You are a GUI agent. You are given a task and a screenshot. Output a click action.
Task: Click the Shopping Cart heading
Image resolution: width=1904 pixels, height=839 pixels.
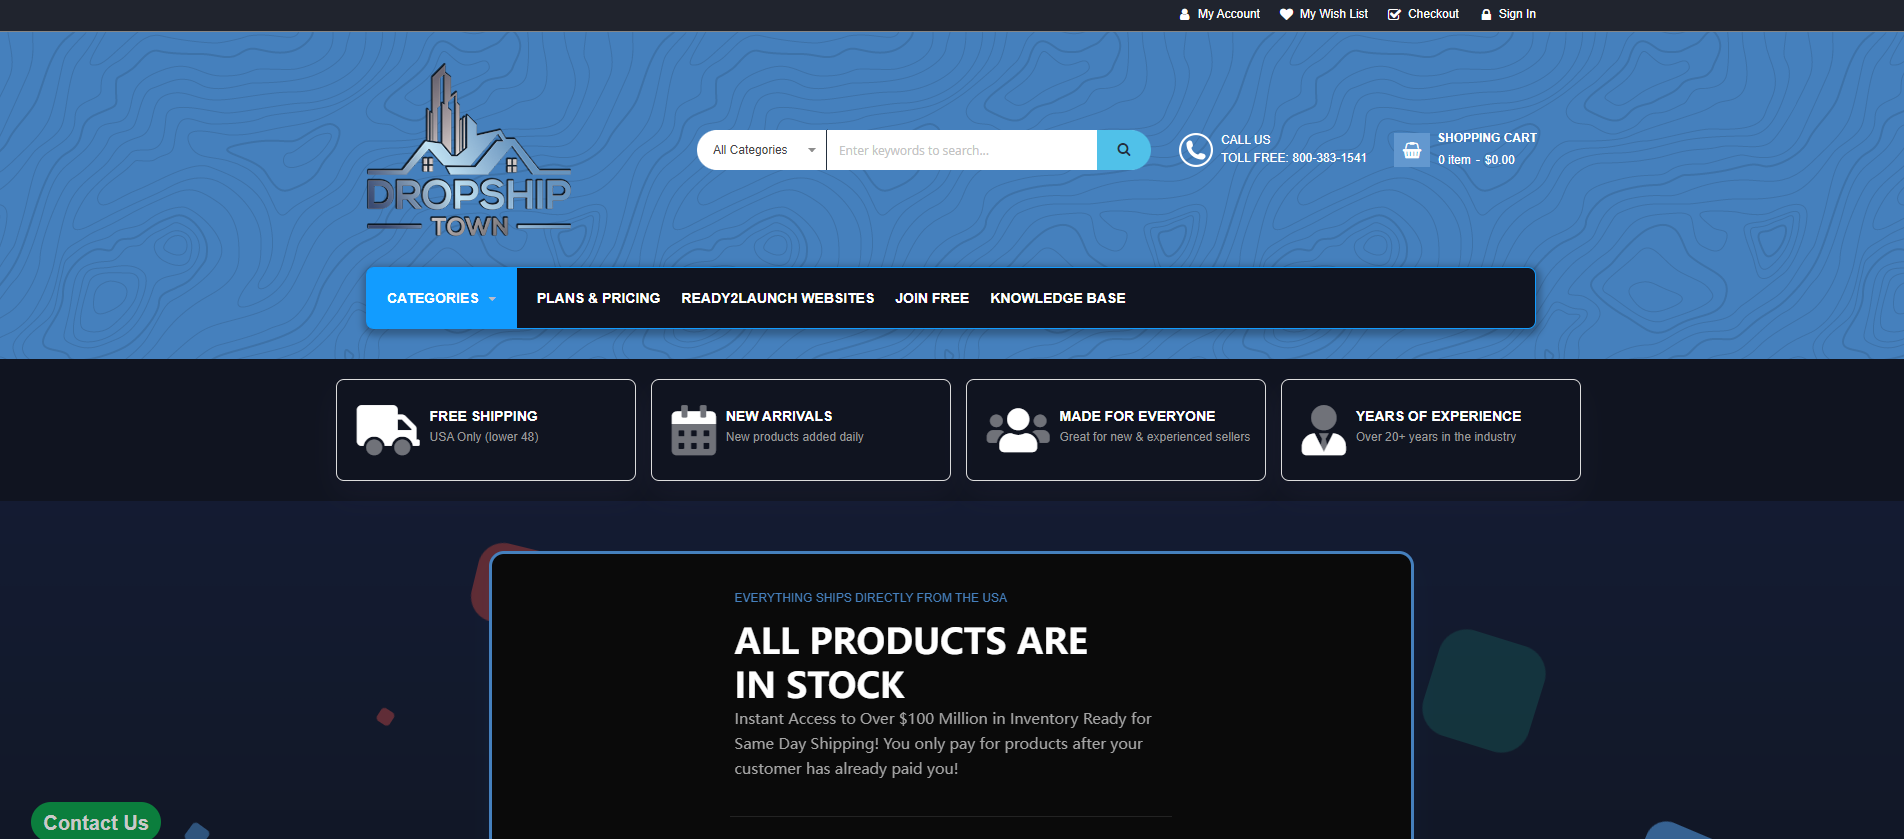1487,138
